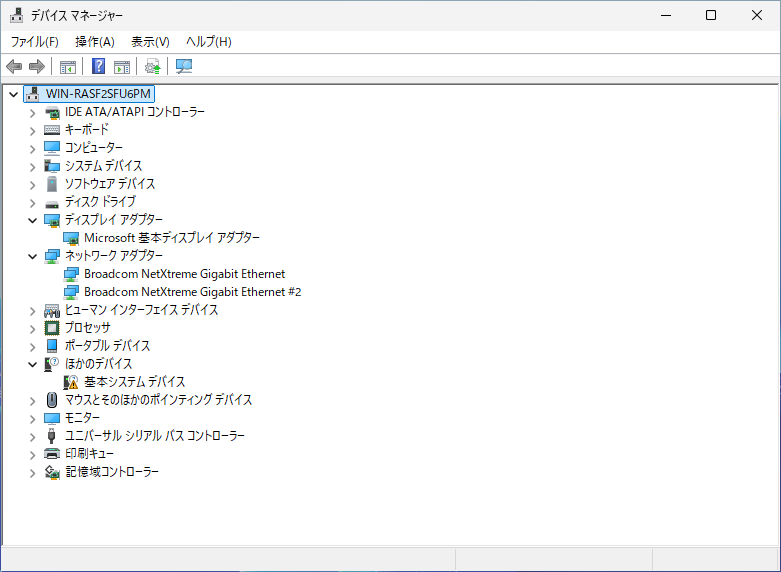This screenshot has height=572, width=781.
Task: Click the blue Help toolbar icon
Action: [x=99, y=67]
